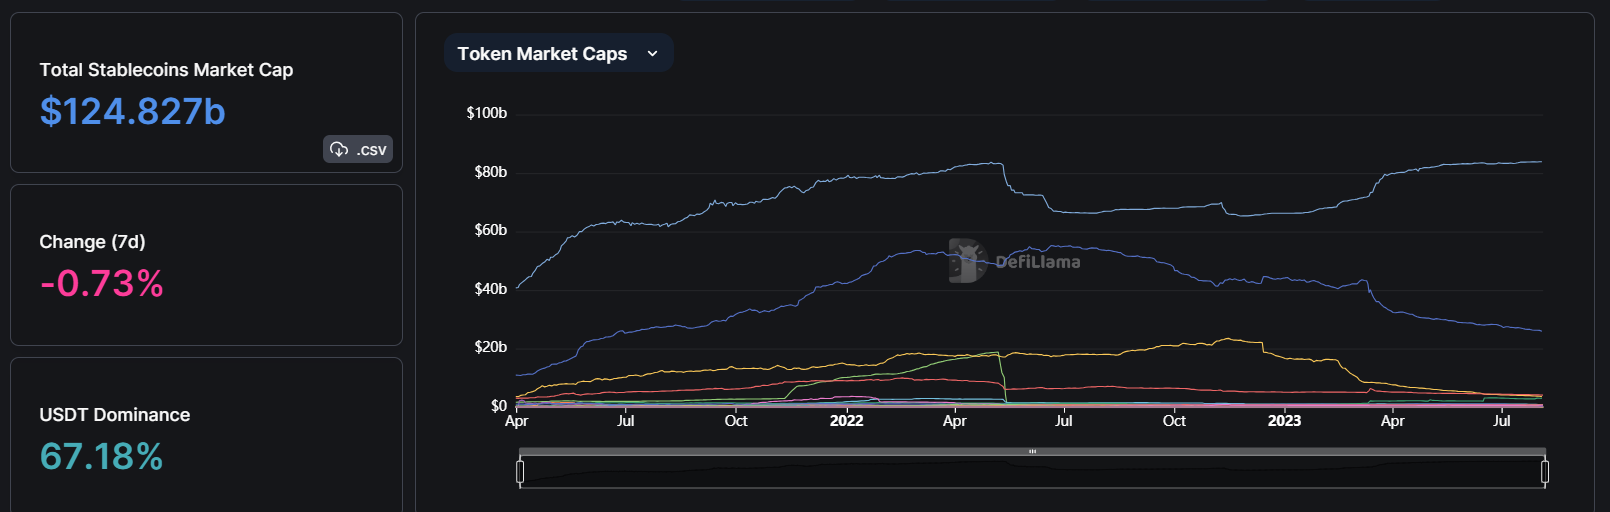This screenshot has height=512, width=1610.
Task: Click the right handle of the range slider
Action: [x=1545, y=471]
